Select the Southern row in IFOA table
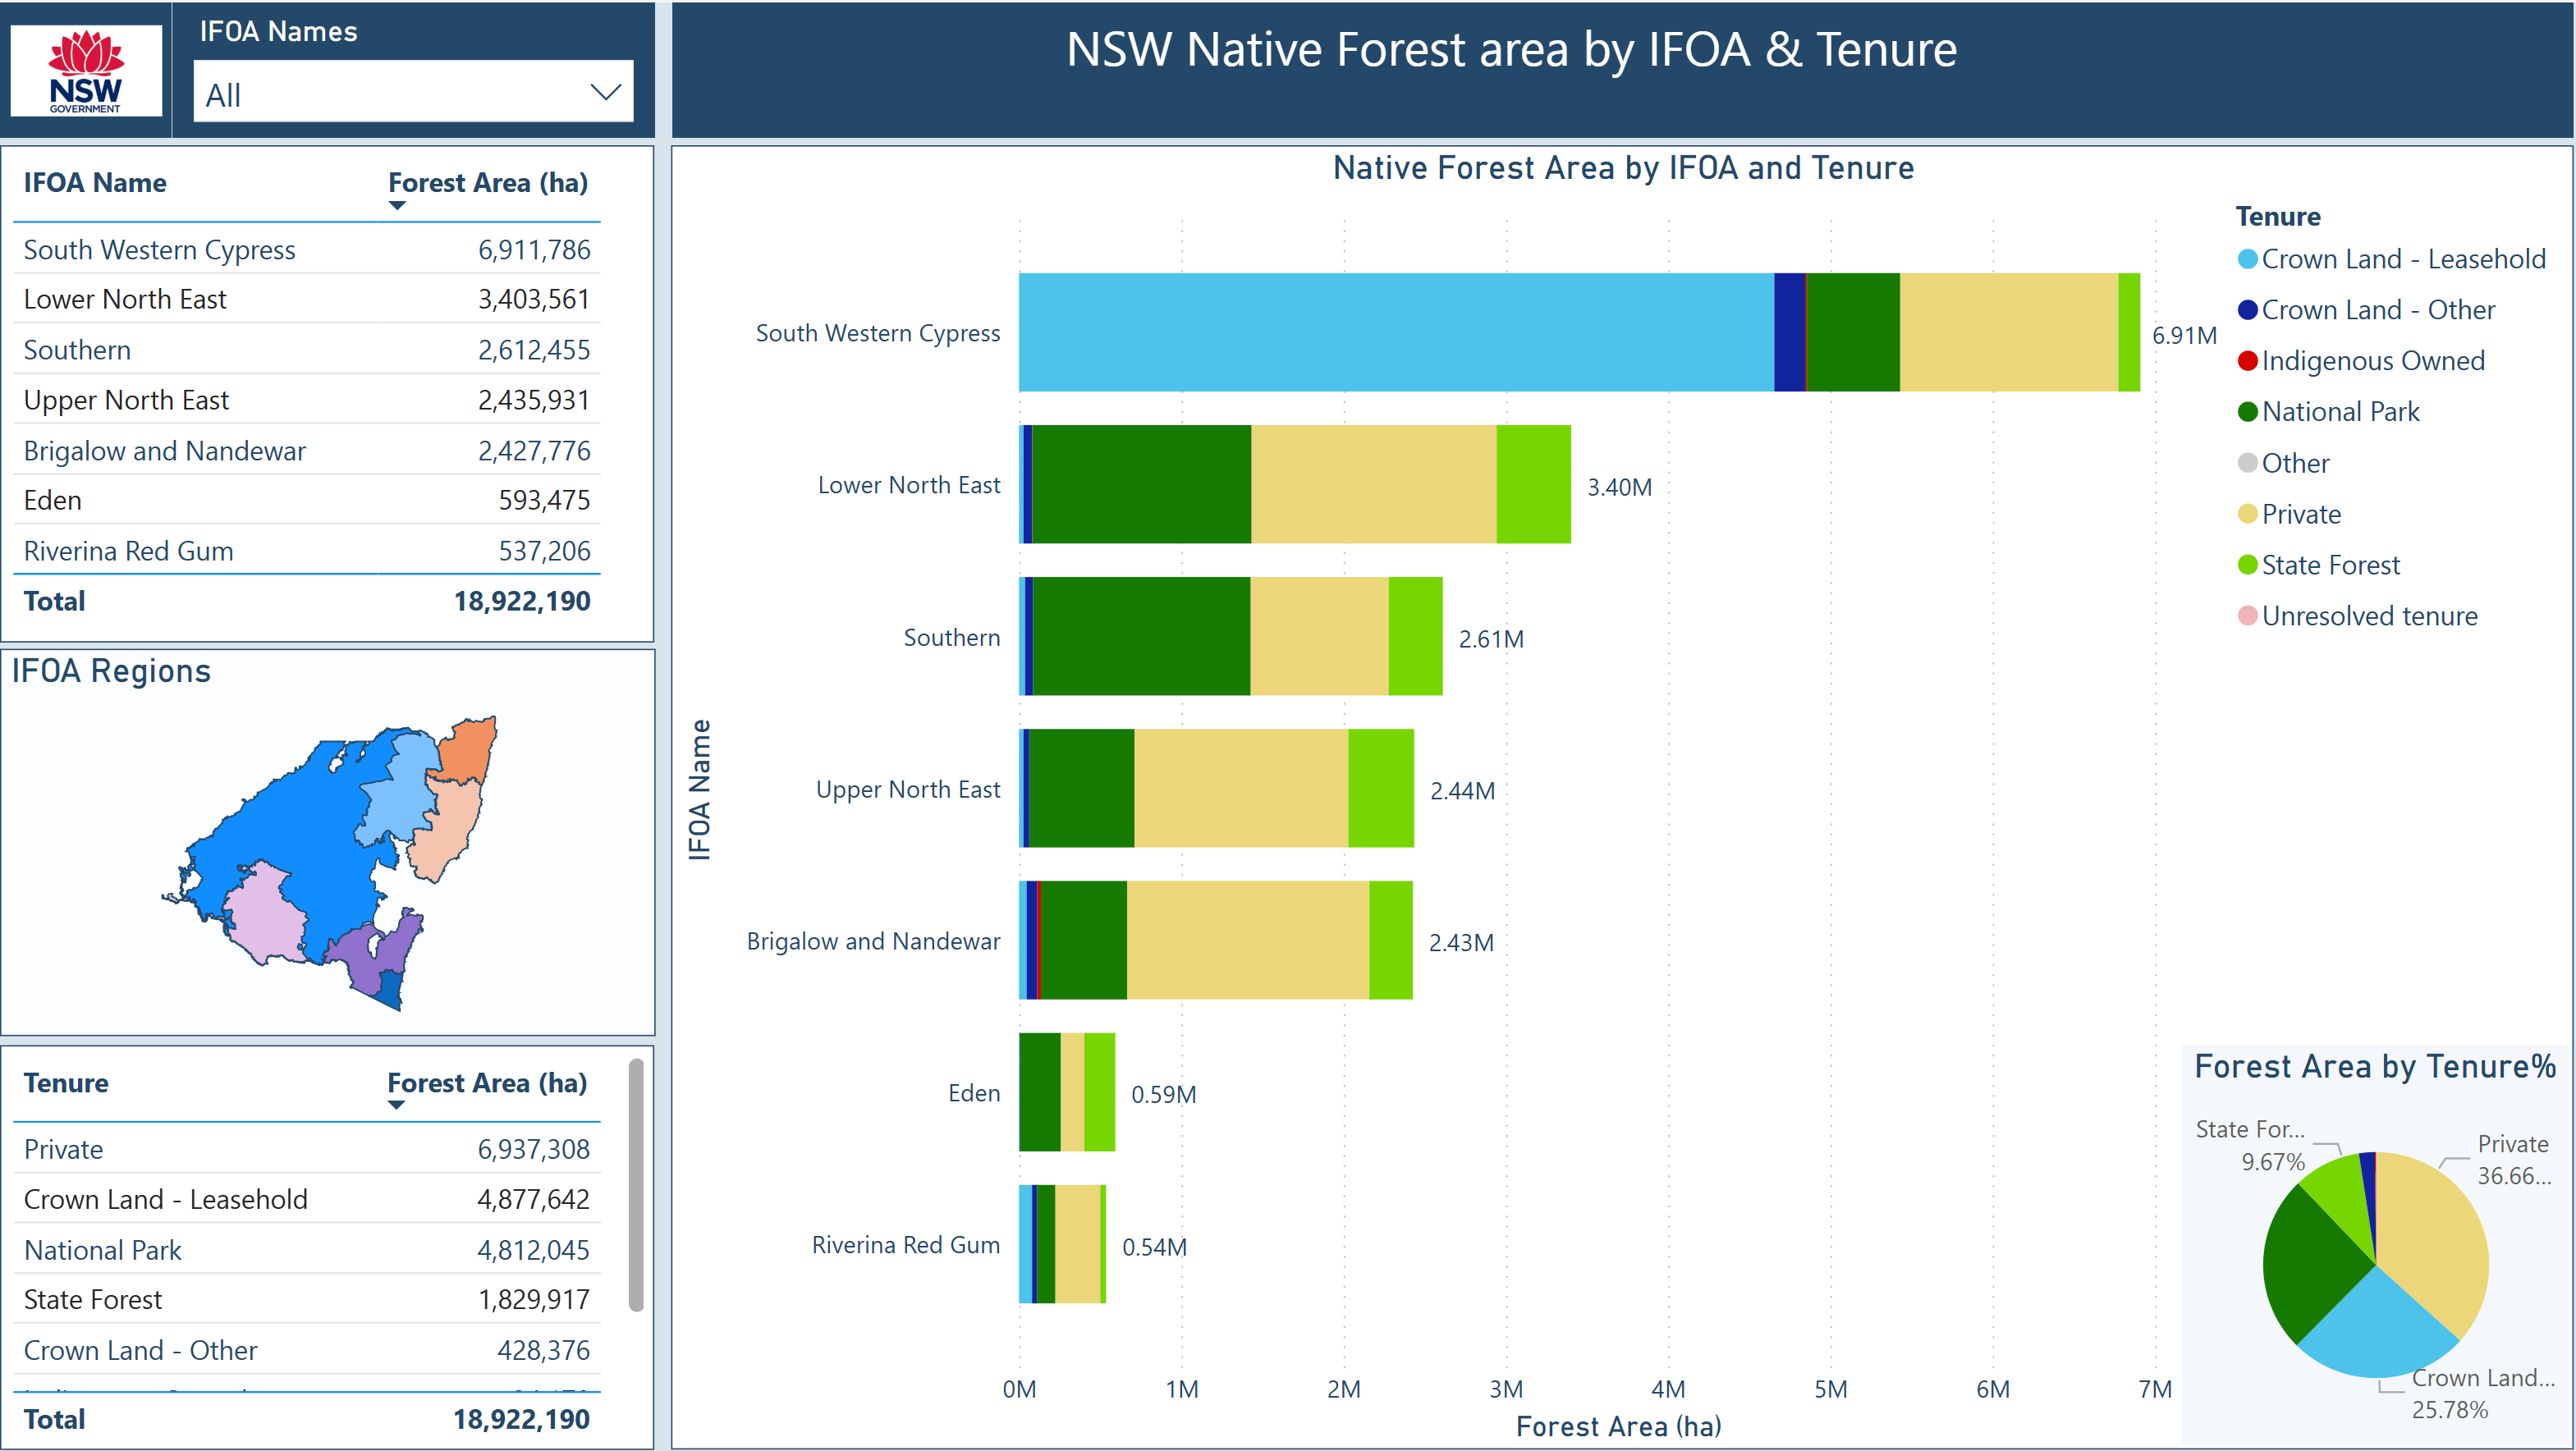The width and height of the screenshot is (2576, 1451). pos(307,350)
